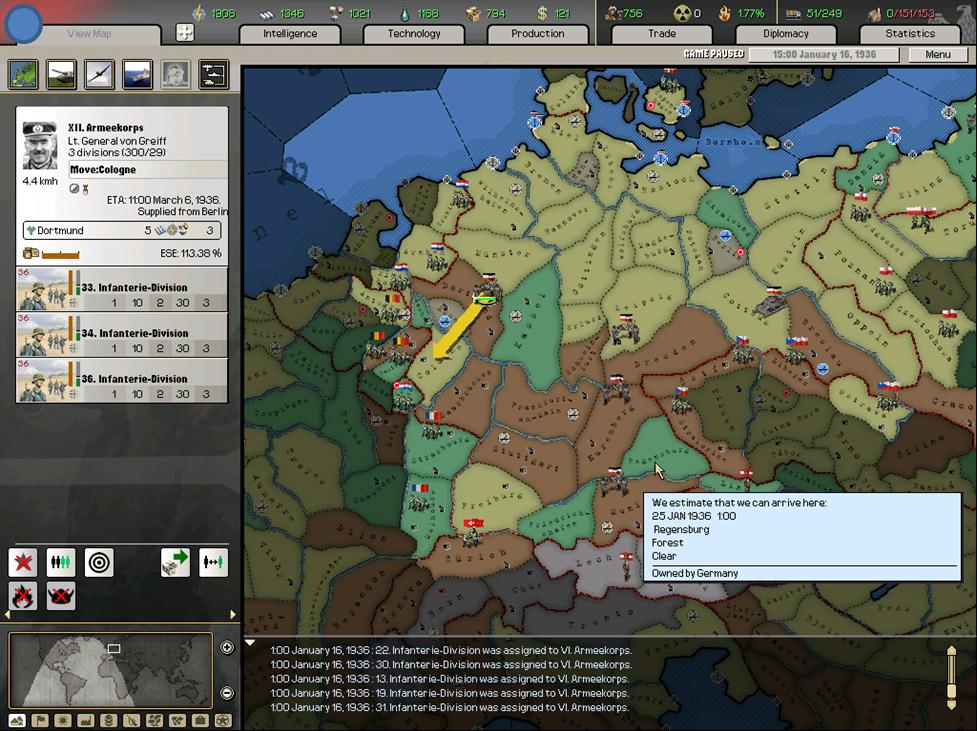977x731 pixels.
Task: Expand the message log with triangle arrow
Action: (250, 643)
